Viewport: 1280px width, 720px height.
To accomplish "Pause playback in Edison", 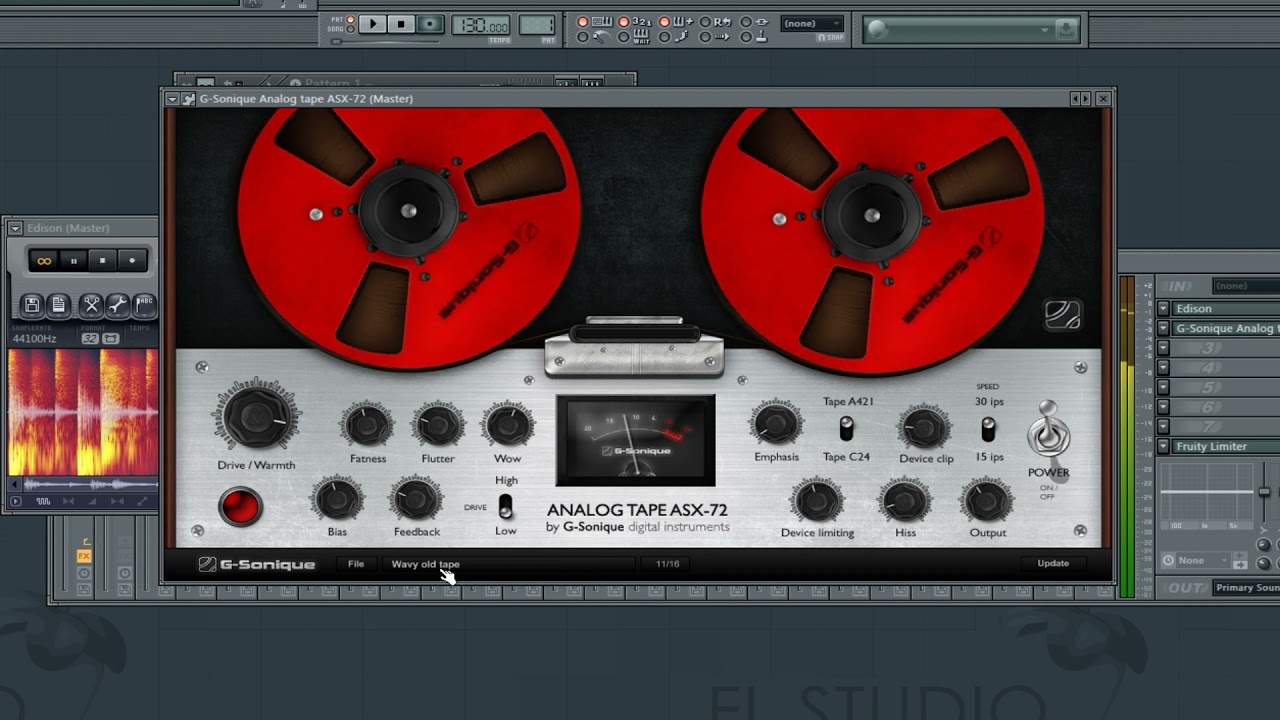I will coord(73,261).
